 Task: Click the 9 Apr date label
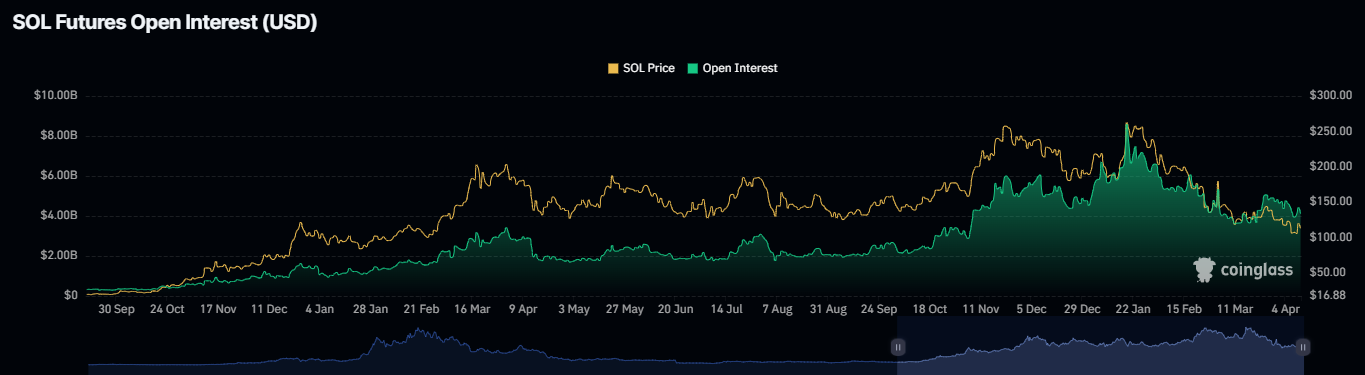pyautogui.click(x=524, y=310)
